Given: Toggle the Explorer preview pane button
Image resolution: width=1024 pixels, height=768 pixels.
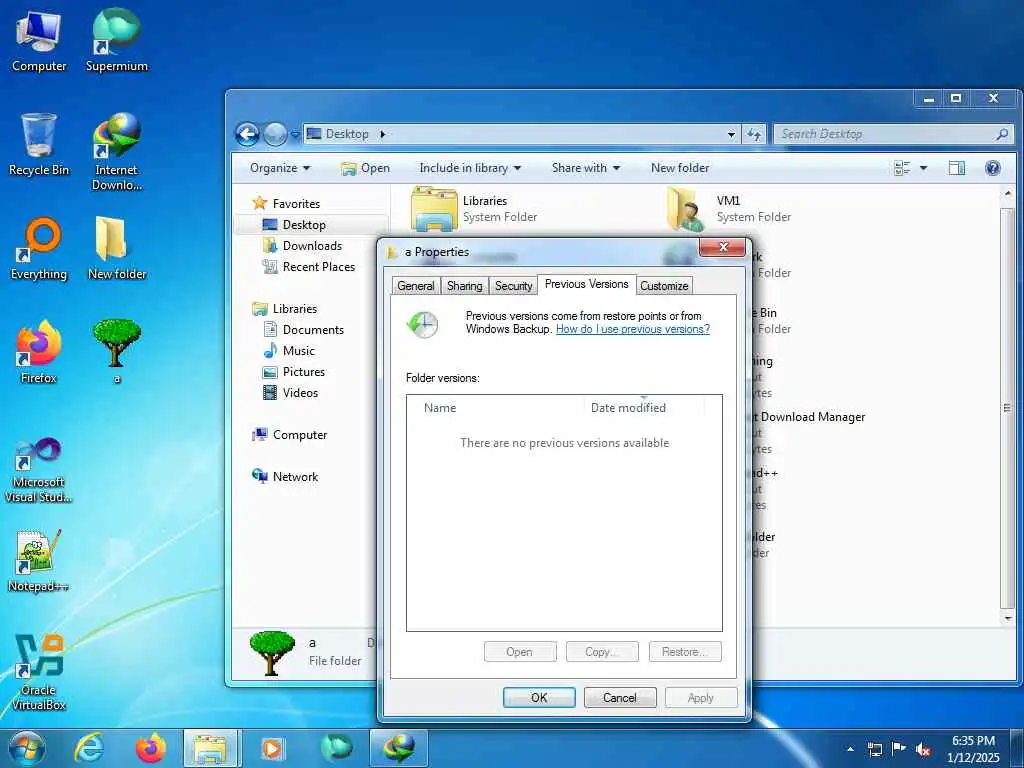Looking at the screenshot, I should coord(957,168).
